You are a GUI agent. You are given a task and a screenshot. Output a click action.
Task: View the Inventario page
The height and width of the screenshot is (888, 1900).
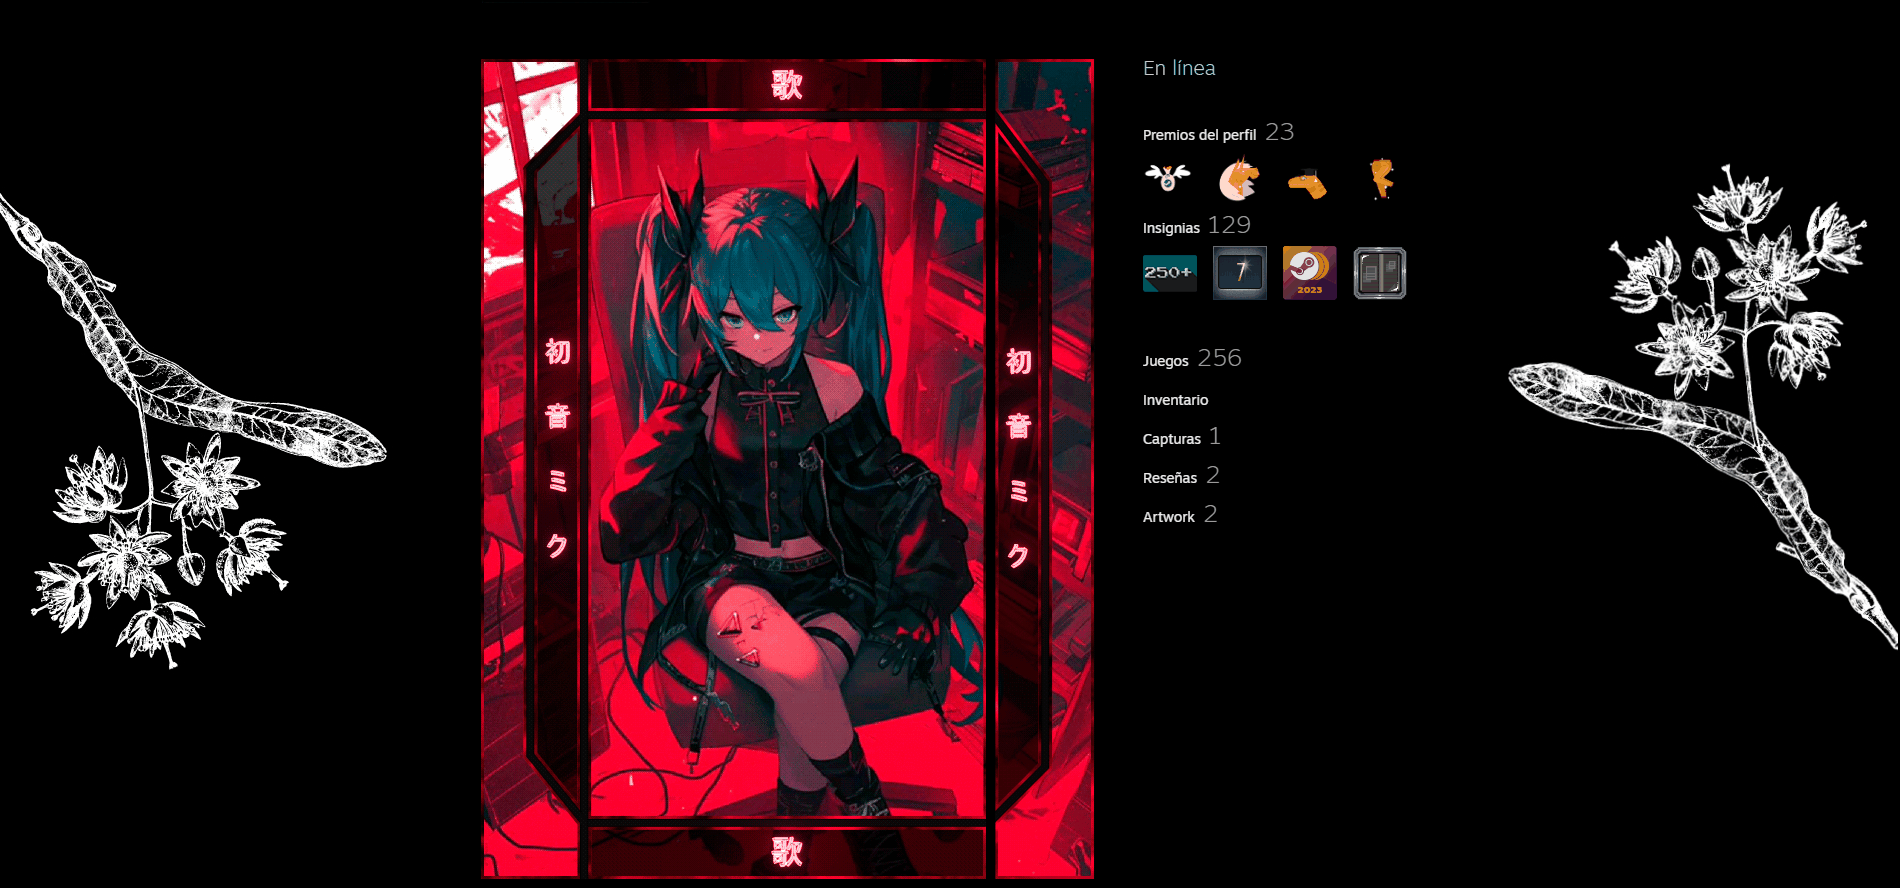[x=1175, y=400]
